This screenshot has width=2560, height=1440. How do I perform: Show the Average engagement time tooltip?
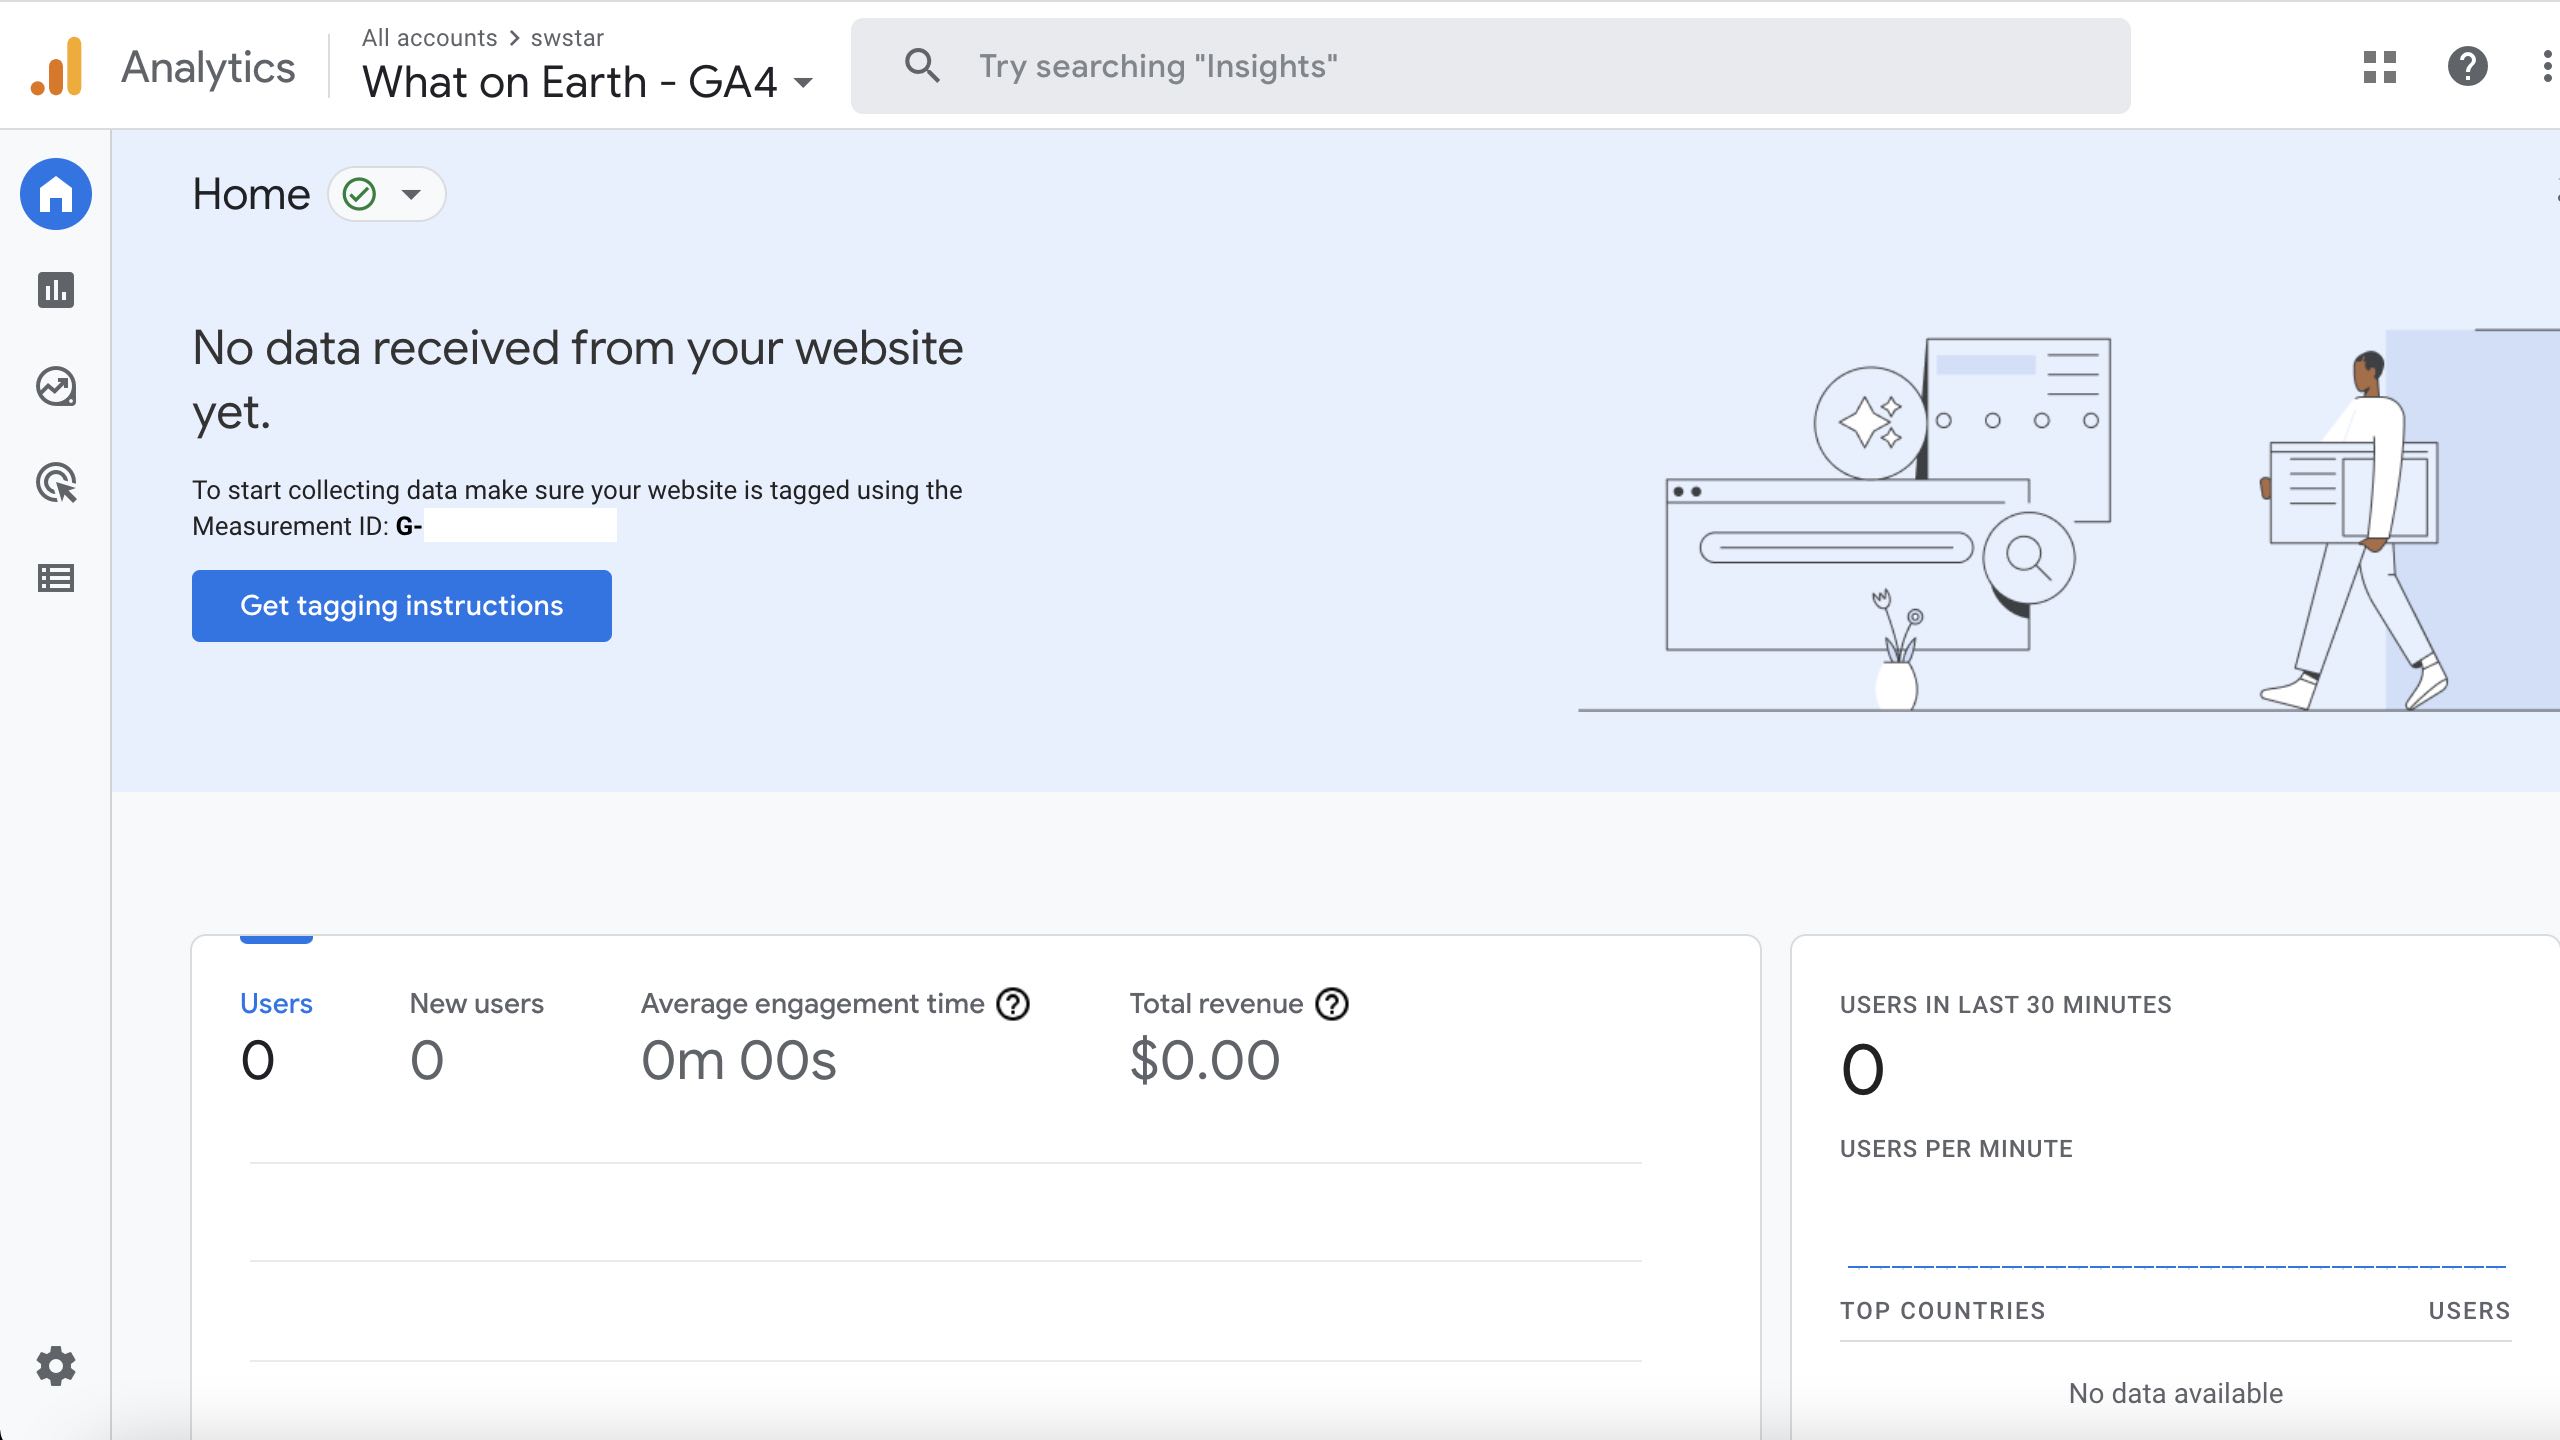[x=1012, y=1004]
